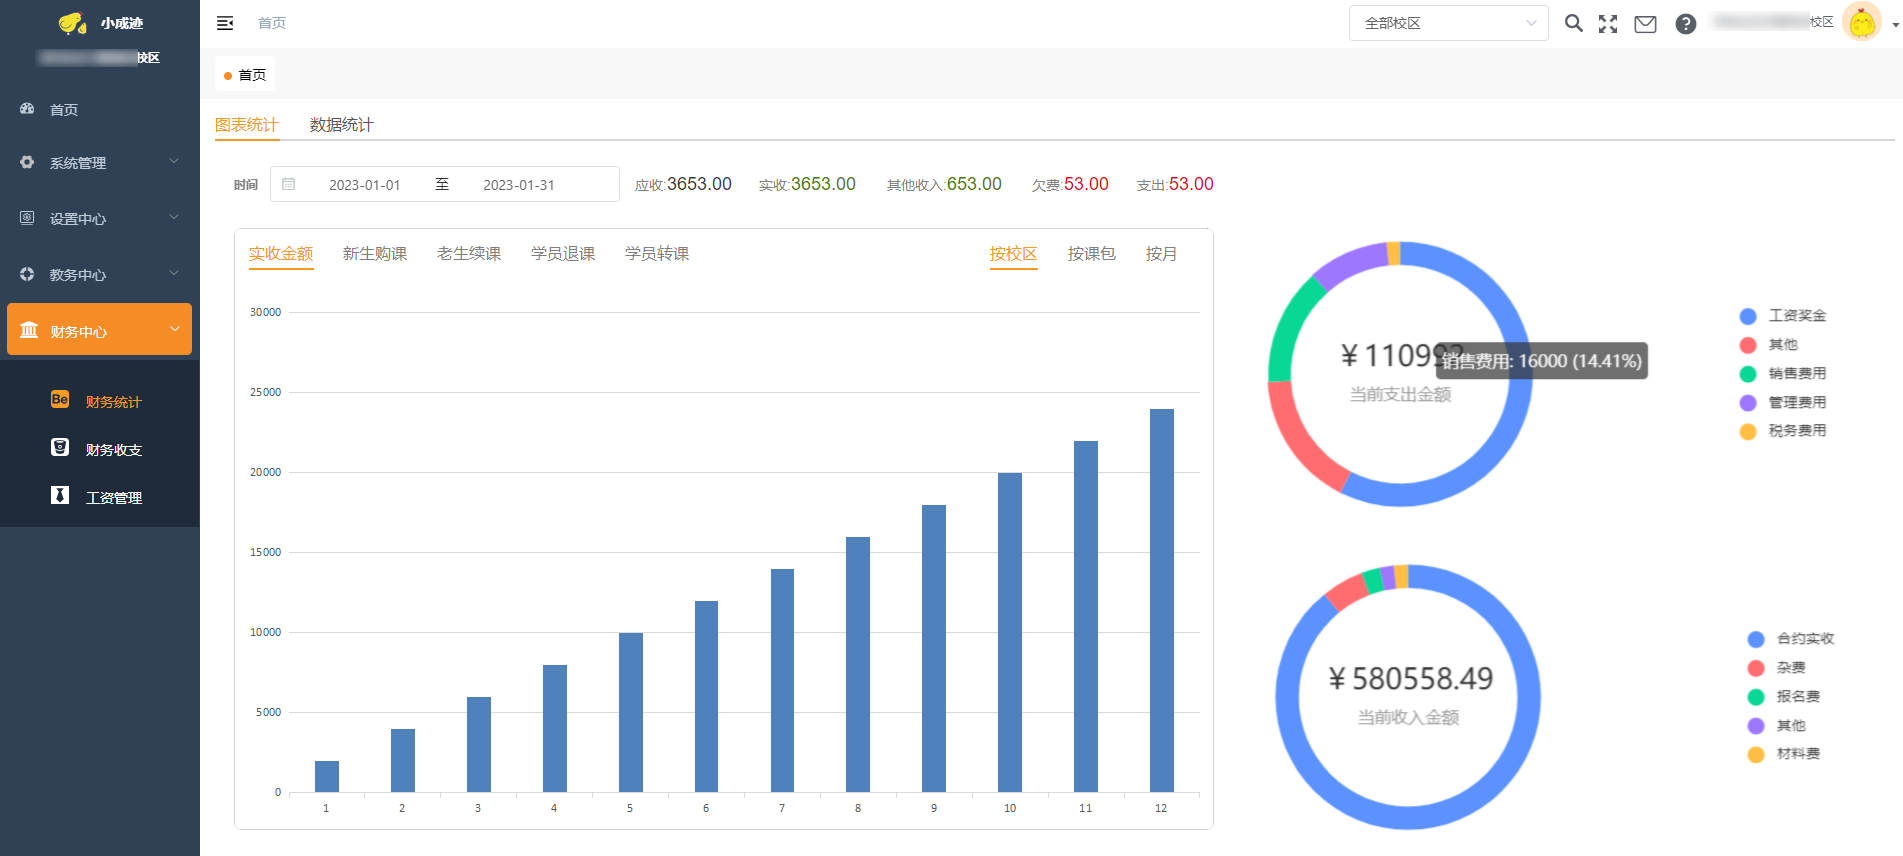This screenshot has height=856, width=1903.
Task: Collapse the sidebar with the menu fold icon
Action: point(225,23)
